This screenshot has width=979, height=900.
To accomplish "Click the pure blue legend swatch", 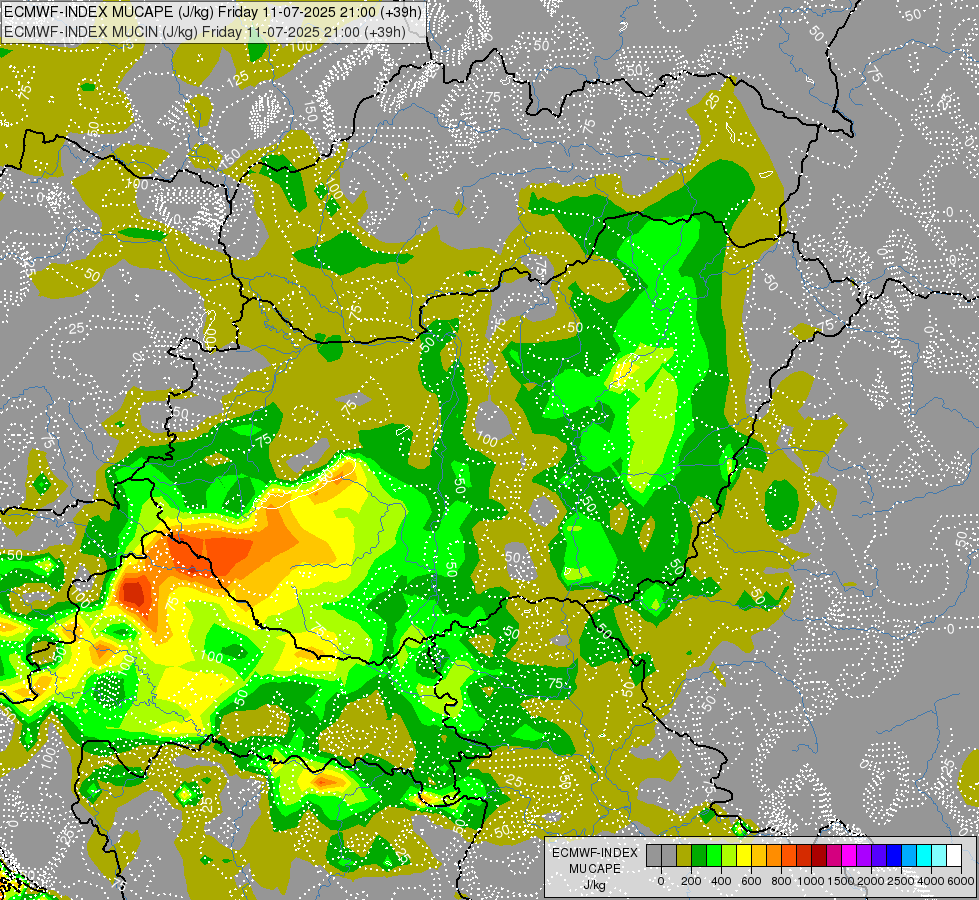I will [894, 855].
